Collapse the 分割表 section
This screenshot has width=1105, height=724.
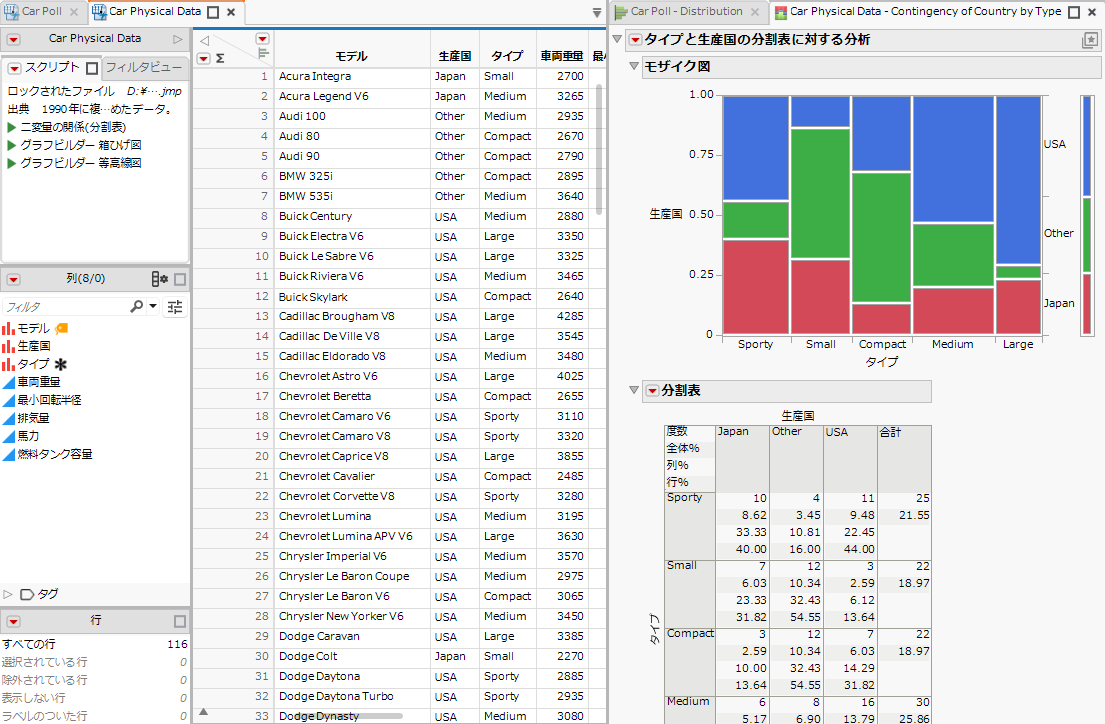point(634,390)
